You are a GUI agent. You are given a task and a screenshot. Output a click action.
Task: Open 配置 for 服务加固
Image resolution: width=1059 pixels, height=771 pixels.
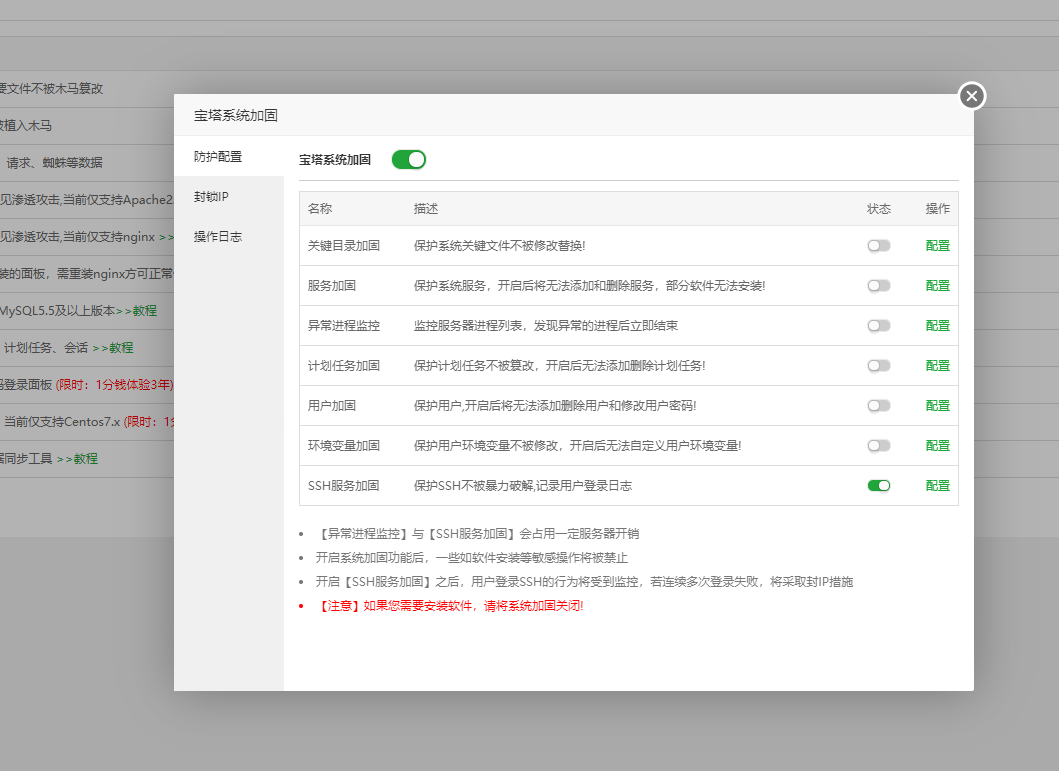(937, 286)
